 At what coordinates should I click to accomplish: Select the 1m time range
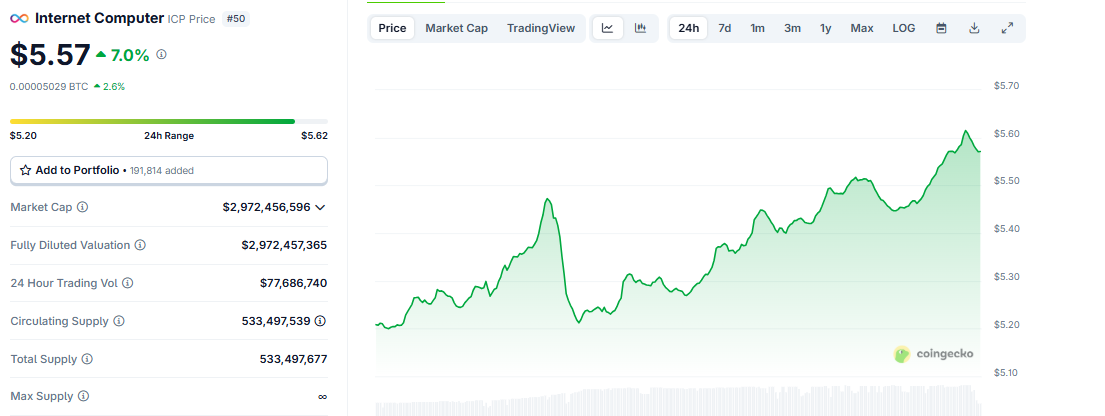[x=758, y=28]
